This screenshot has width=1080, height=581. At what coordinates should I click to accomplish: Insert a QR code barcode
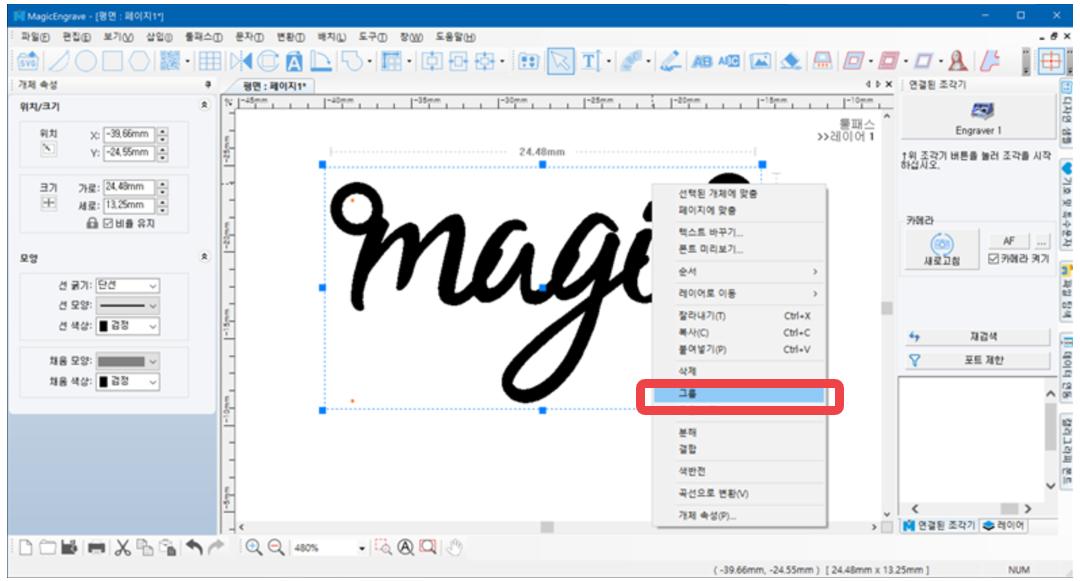pos(169,61)
